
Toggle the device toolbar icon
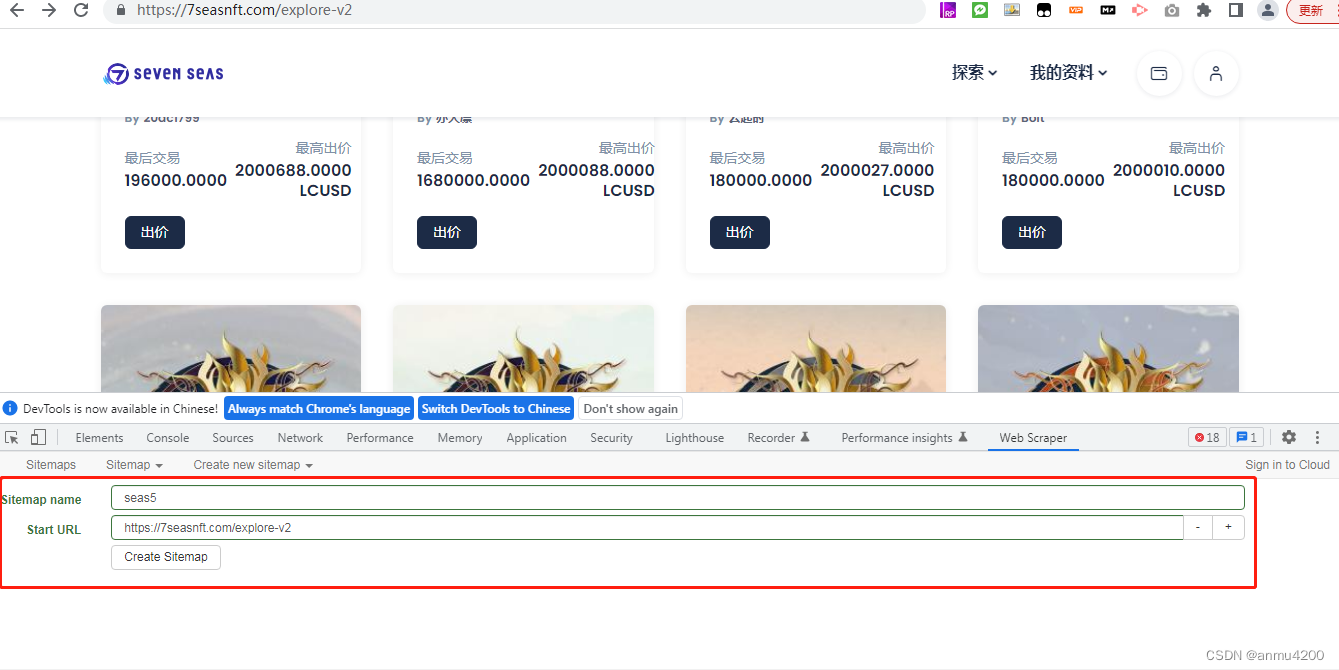[x=38, y=438]
